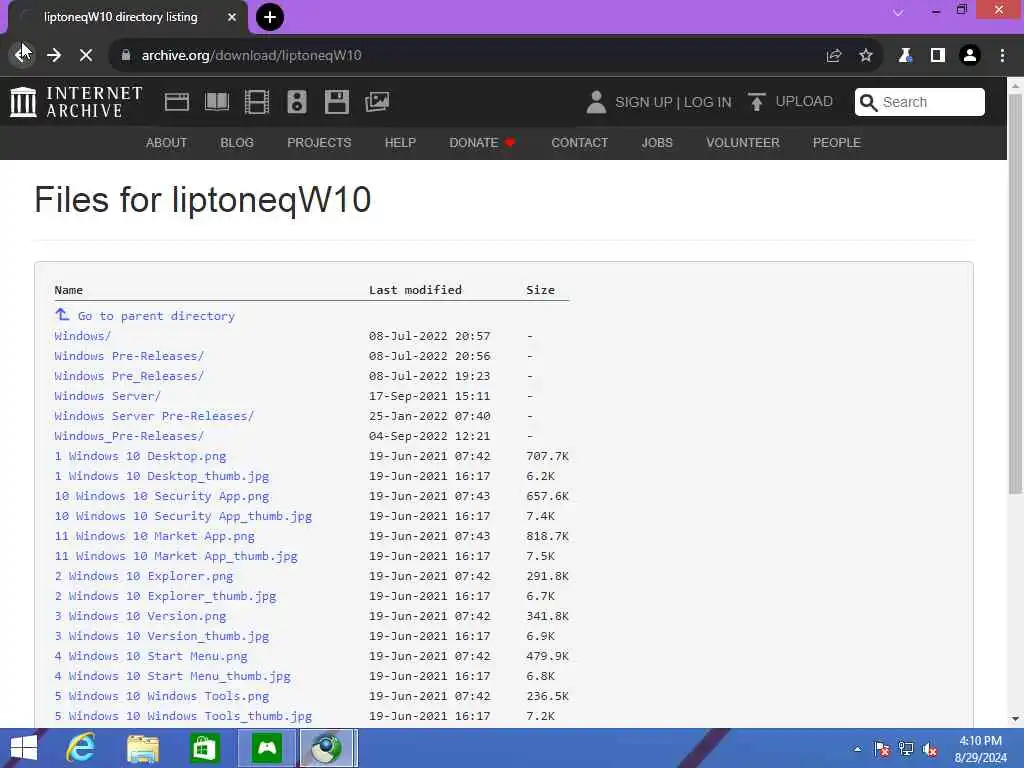Toggle the browser side panel icon
Screen dimensions: 1024x768
(x=938, y=56)
